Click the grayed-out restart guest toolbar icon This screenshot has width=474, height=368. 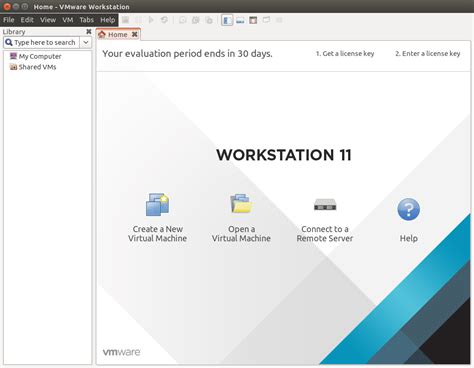click(x=164, y=20)
